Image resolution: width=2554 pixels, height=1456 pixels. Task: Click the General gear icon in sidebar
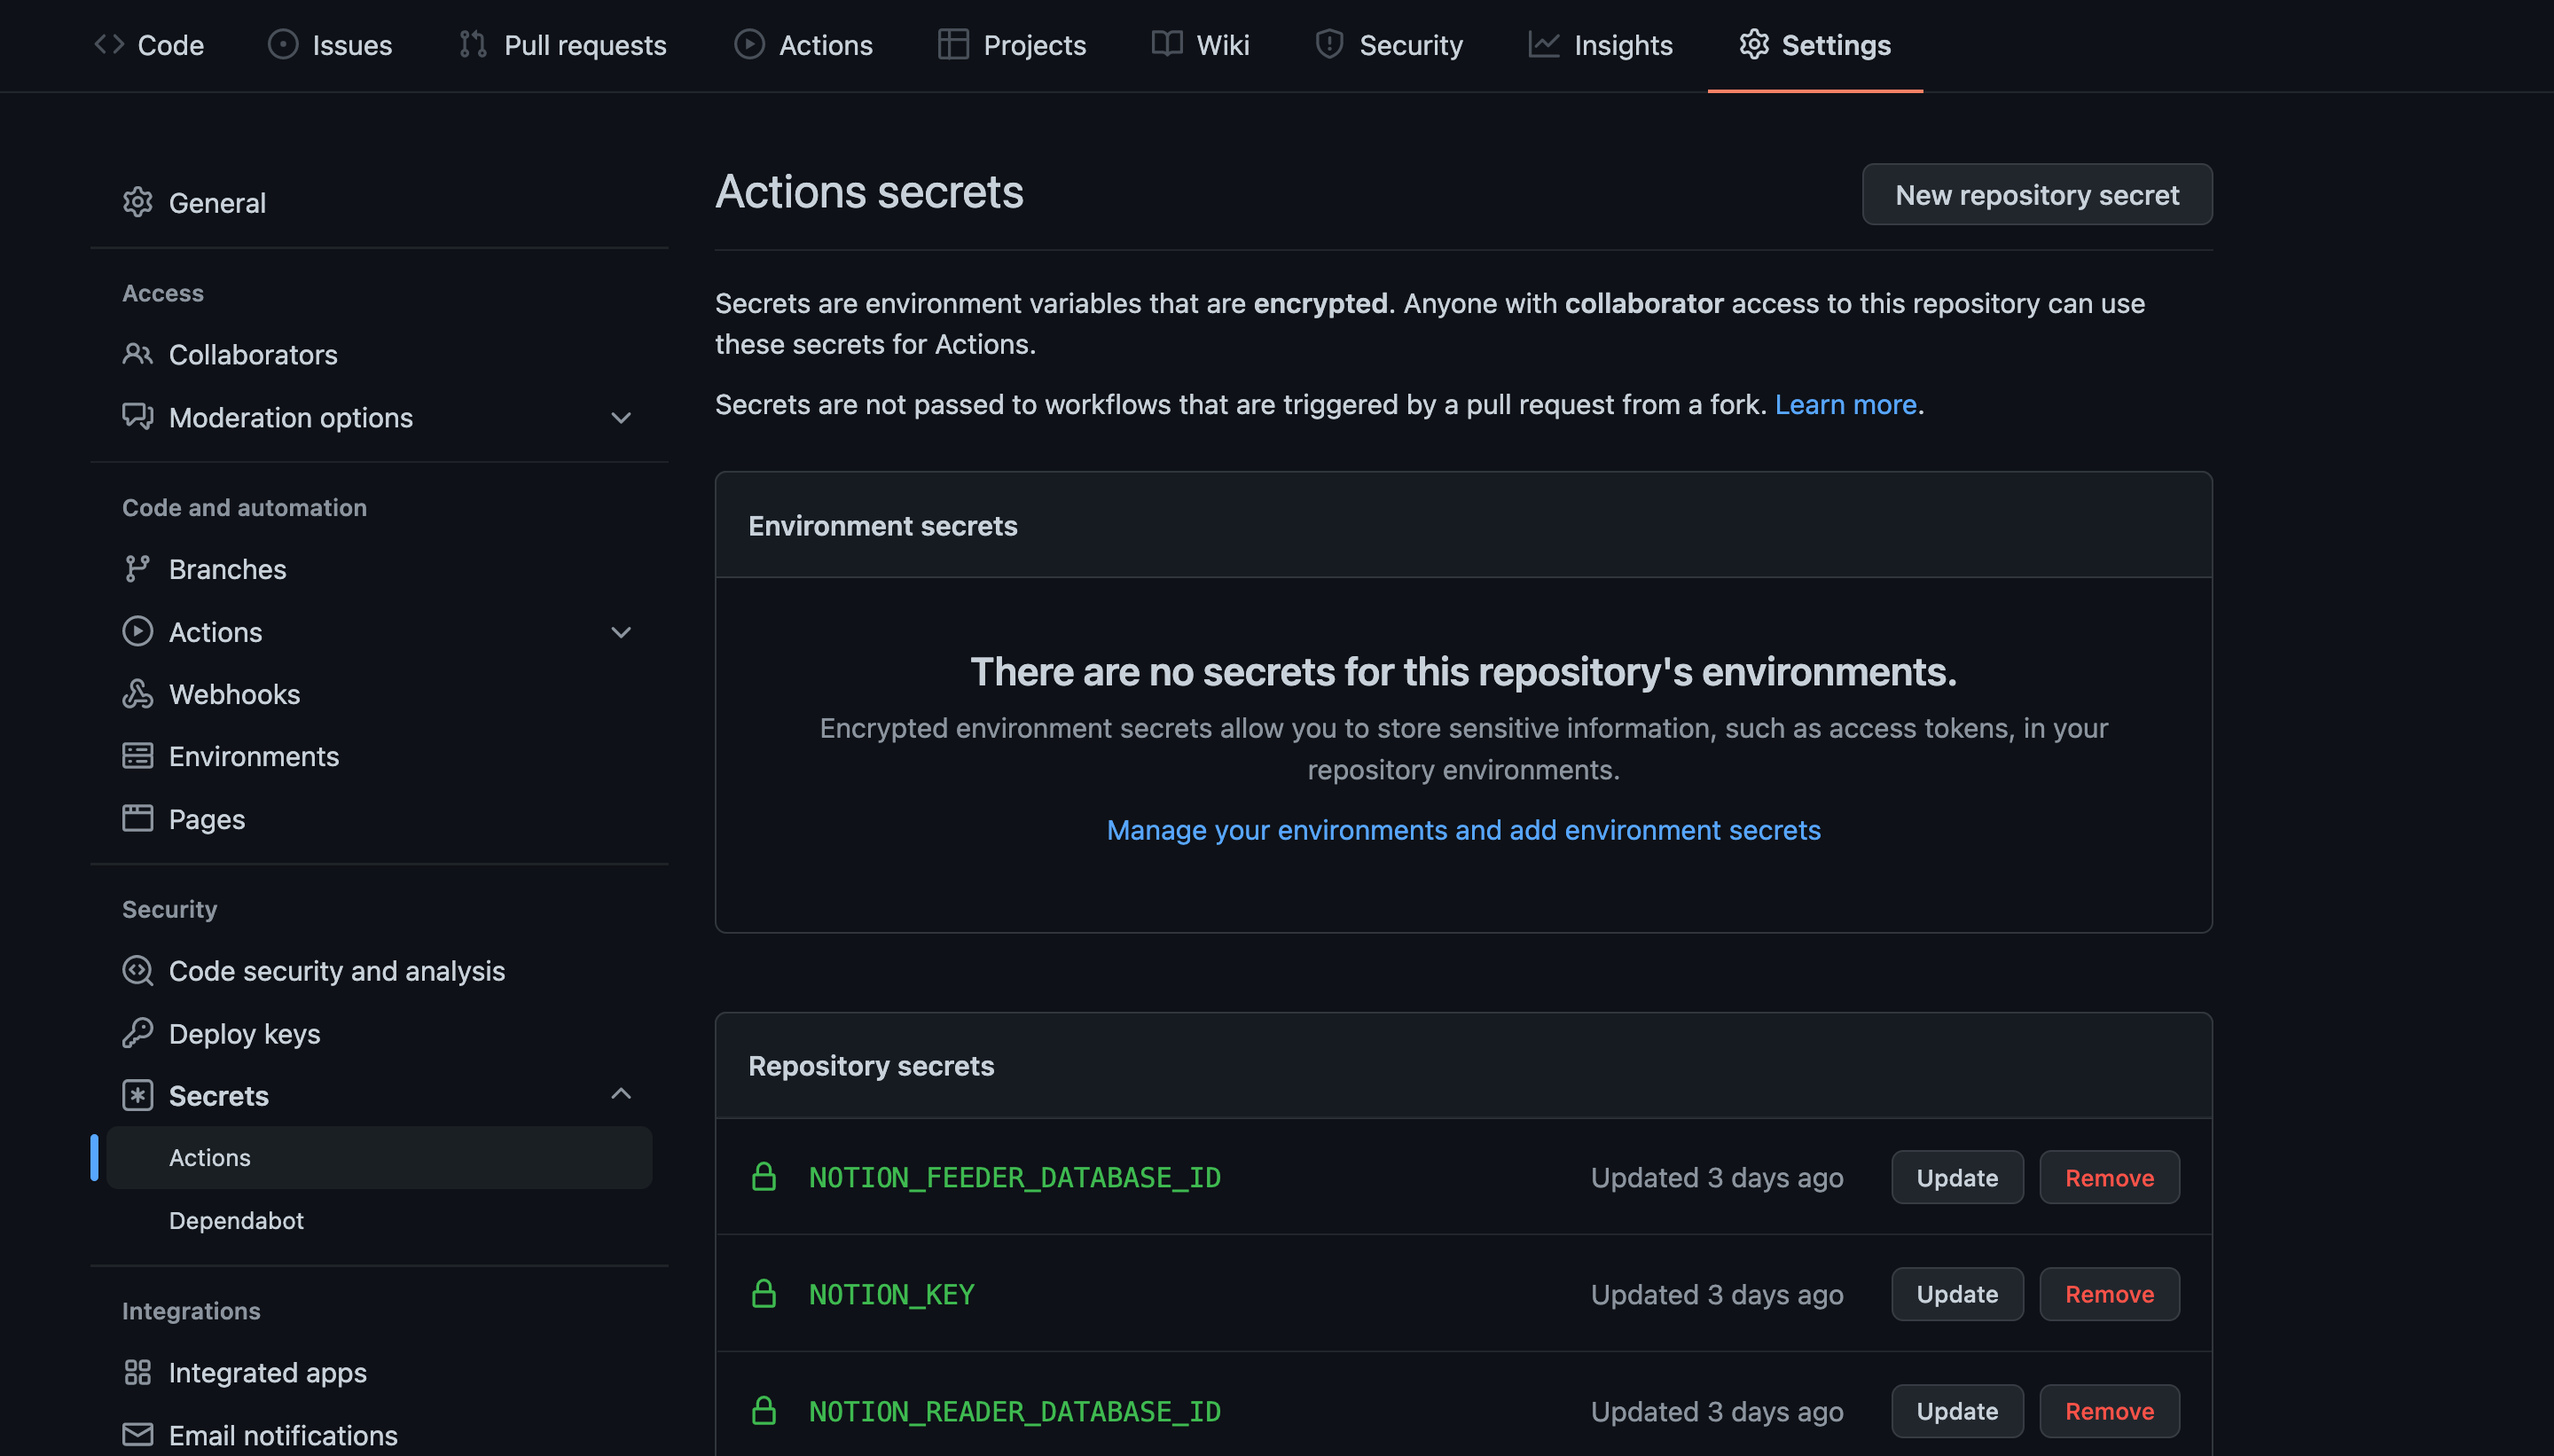point(137,203)
